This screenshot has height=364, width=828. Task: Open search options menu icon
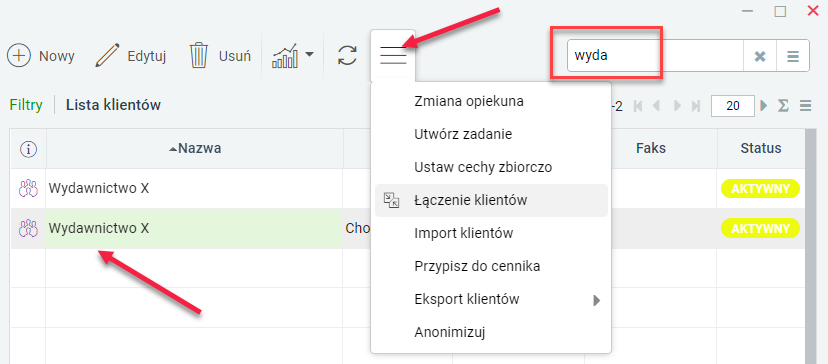click(793, 56)
